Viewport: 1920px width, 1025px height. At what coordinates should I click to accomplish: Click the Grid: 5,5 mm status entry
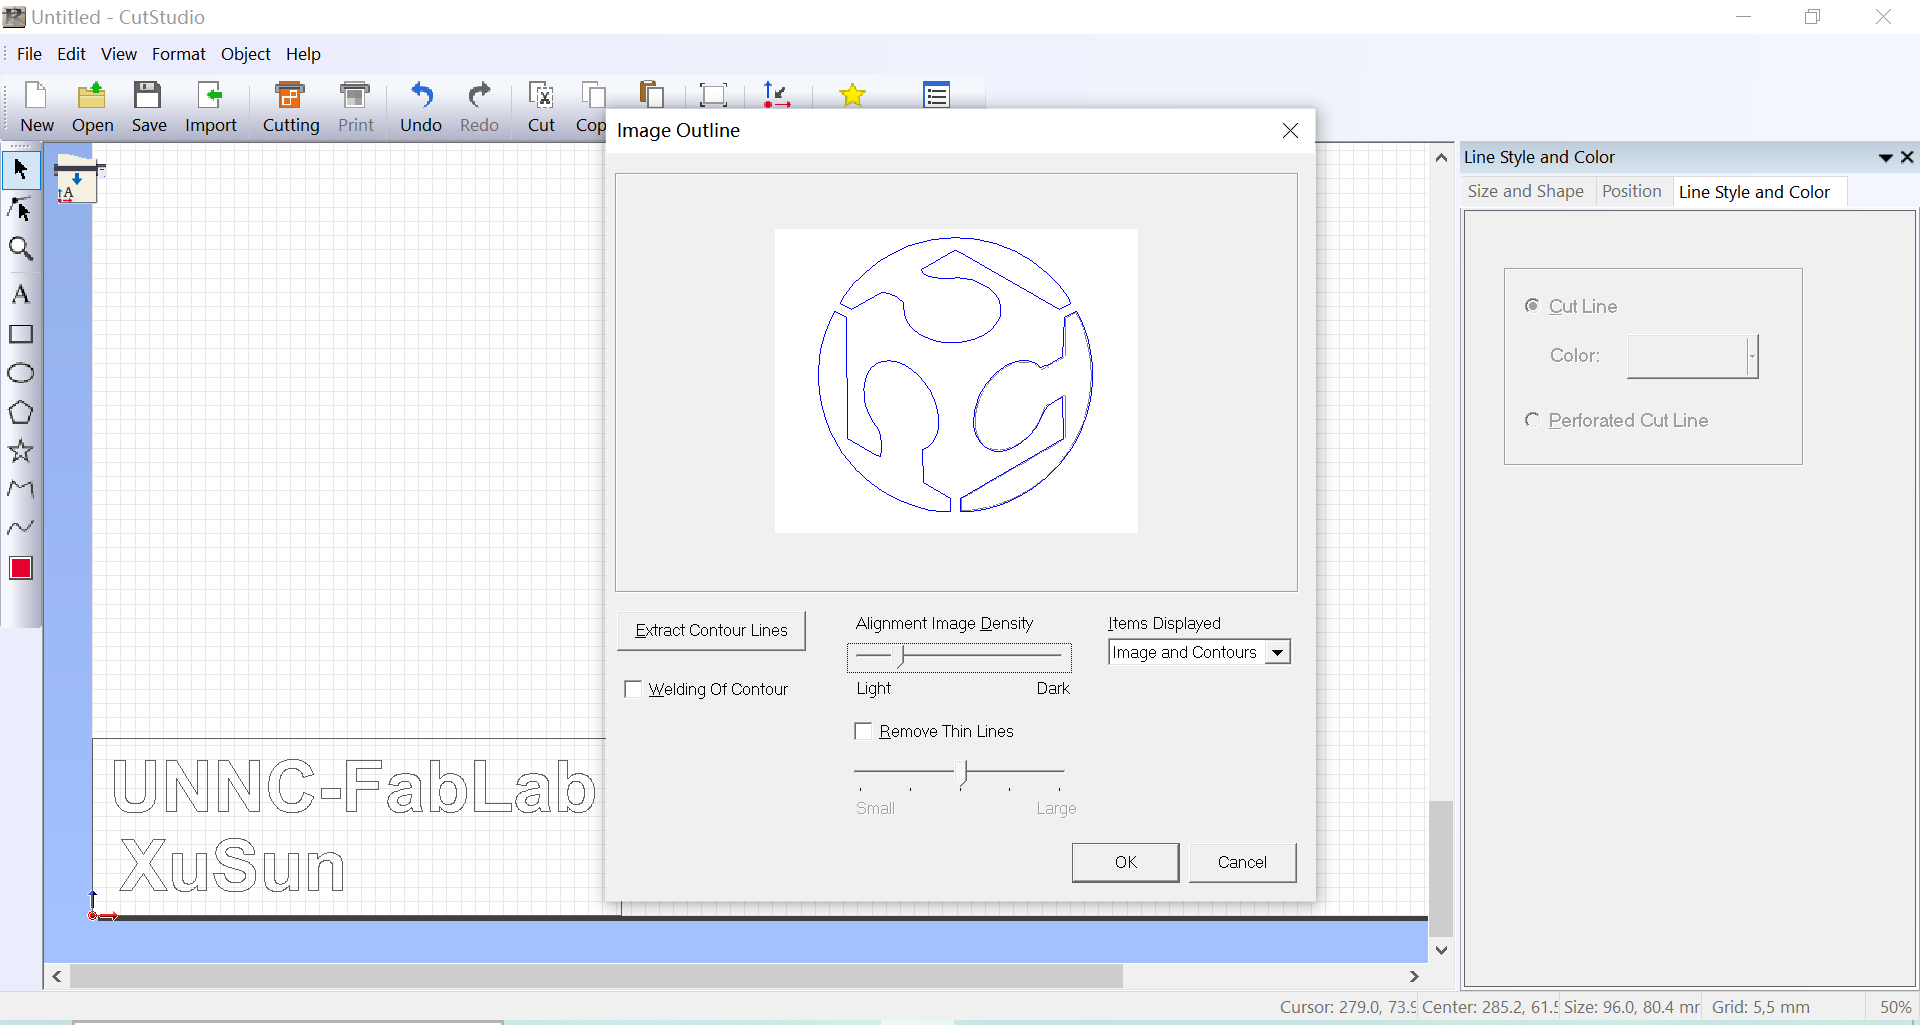tap(1760, 1007)
